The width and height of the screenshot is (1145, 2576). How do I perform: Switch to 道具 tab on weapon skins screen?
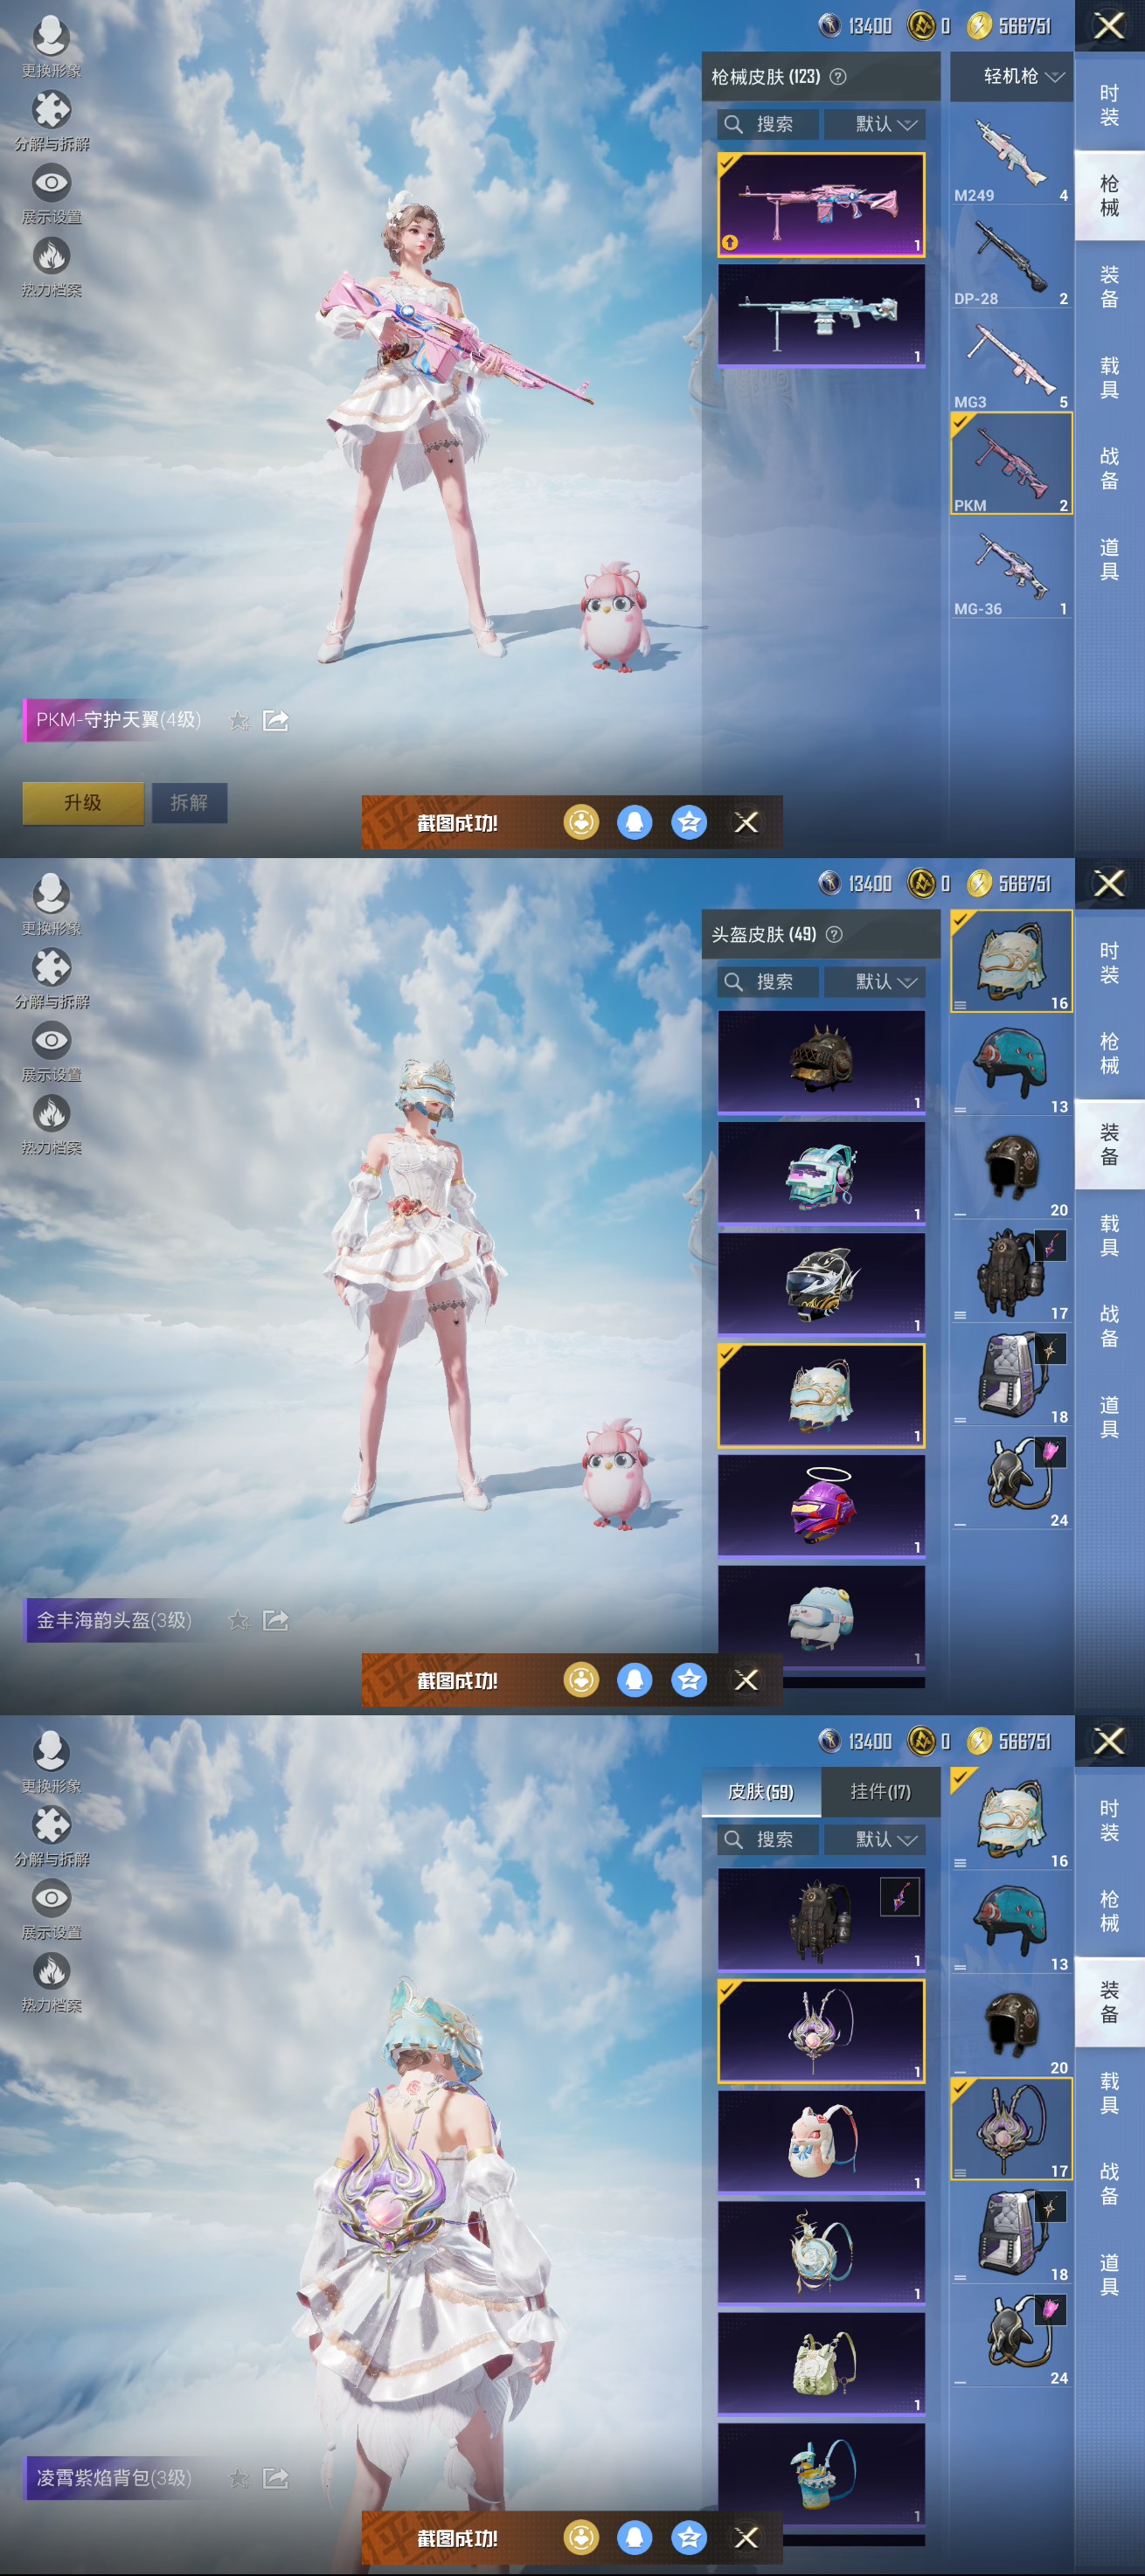point(1109,559)
